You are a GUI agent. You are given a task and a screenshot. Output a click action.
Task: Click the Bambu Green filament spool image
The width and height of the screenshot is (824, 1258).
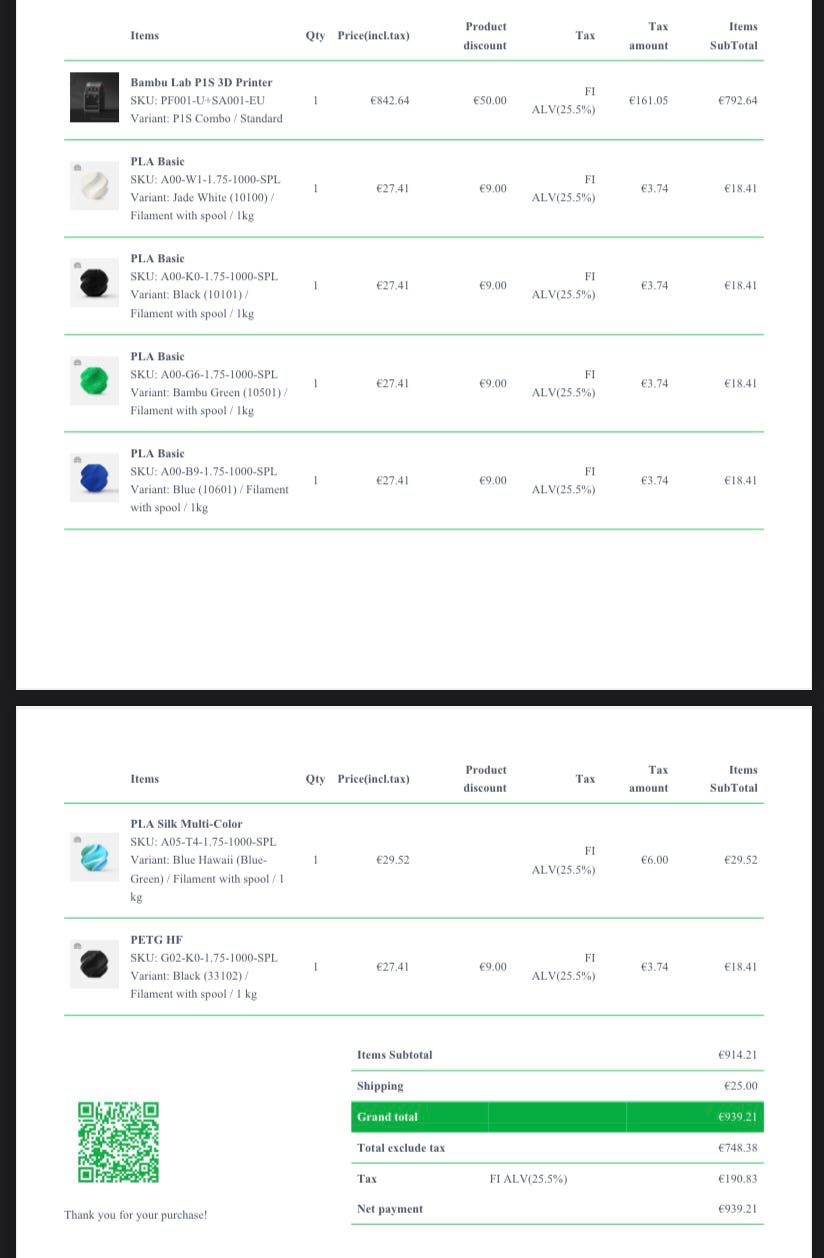point(94,381)
